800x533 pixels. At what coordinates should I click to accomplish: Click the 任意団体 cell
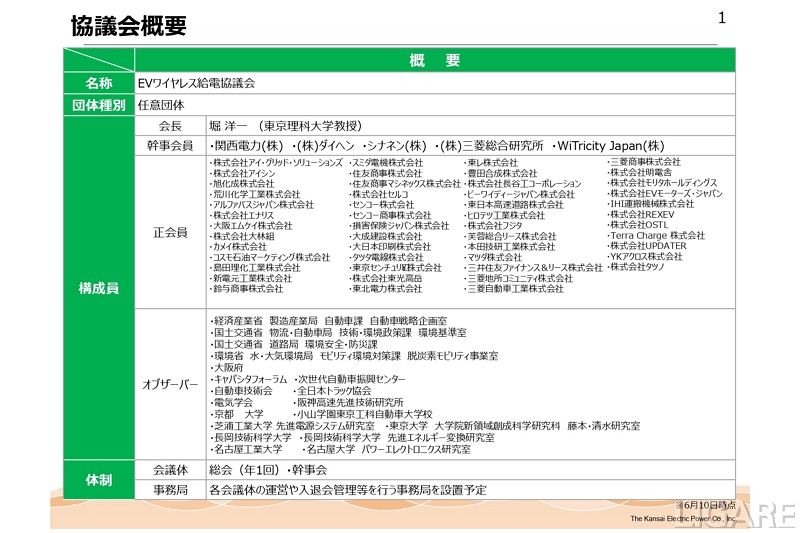pyautogui.click(x=162, y=104)
